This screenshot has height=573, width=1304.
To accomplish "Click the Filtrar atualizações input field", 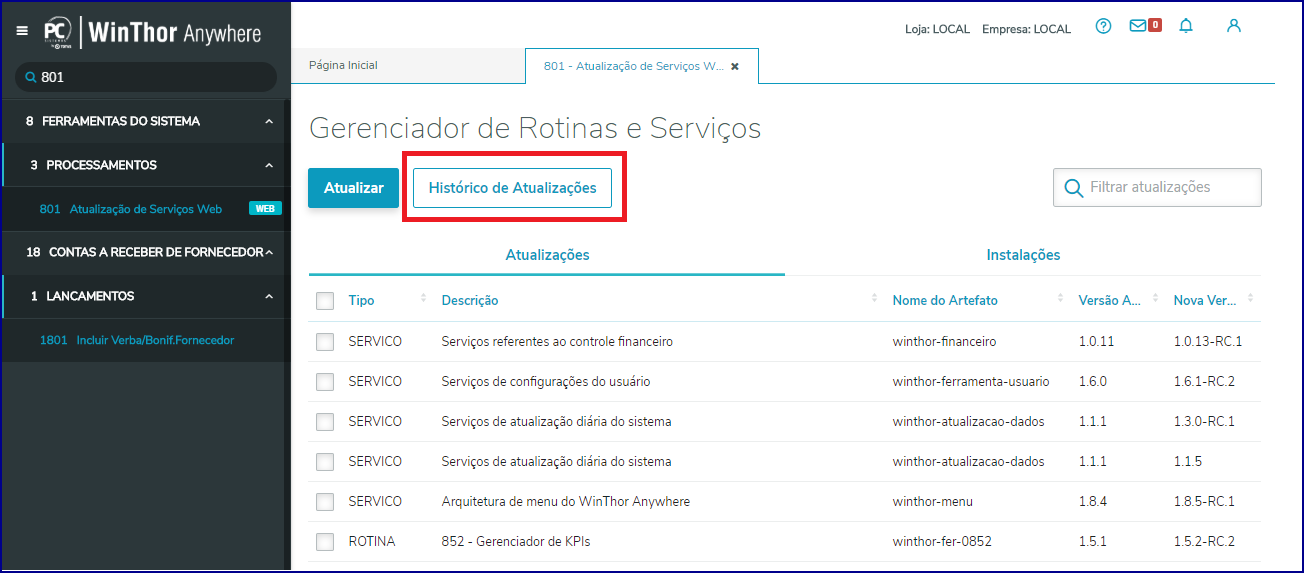I will point(1157,187).
